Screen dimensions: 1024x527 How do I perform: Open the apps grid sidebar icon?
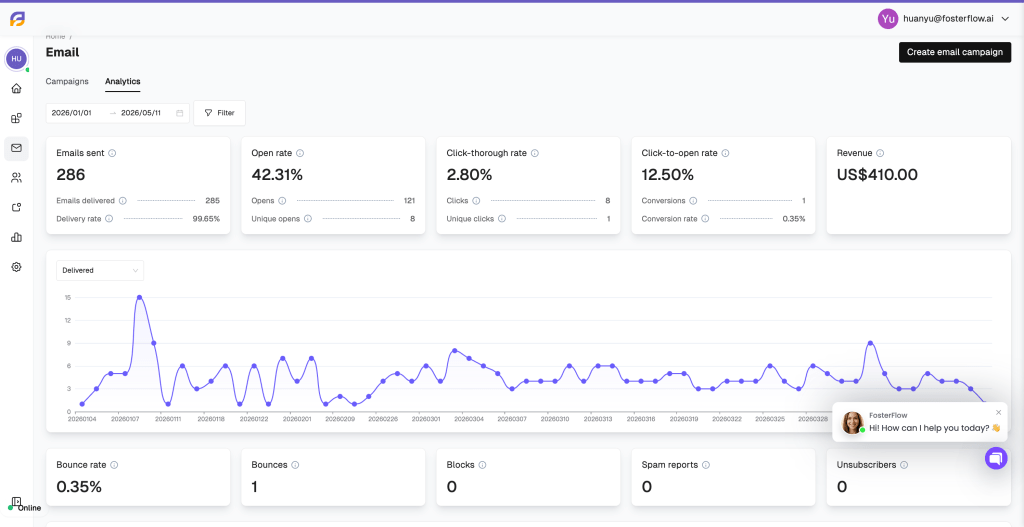(16, 118)
